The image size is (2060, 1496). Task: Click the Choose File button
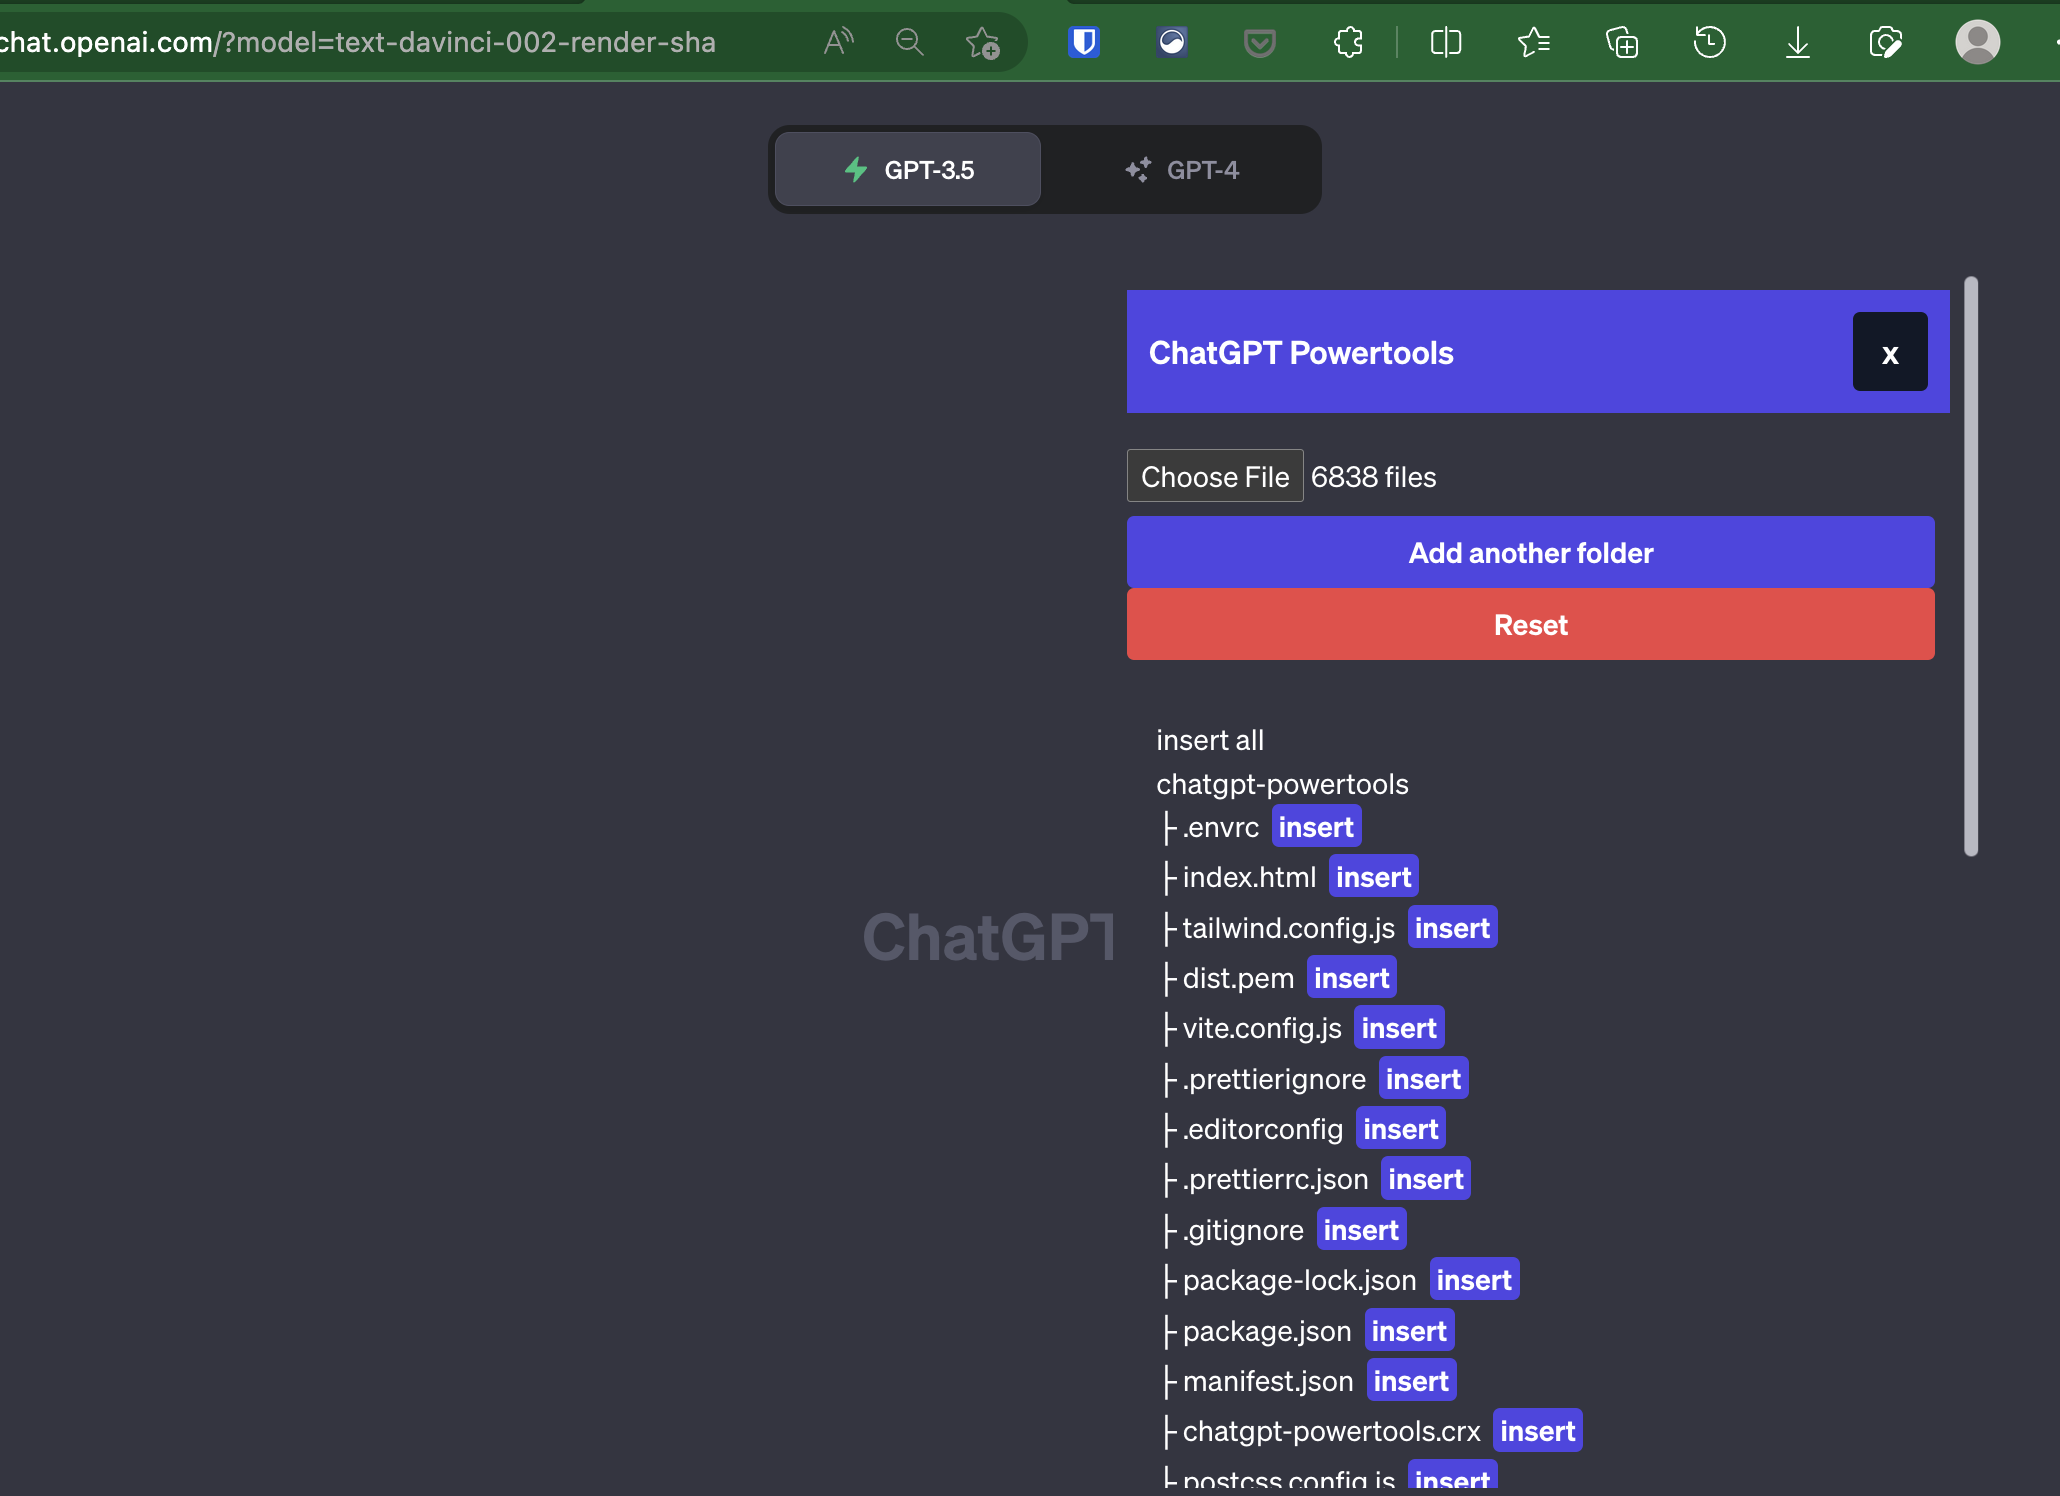coord(1215,477)
